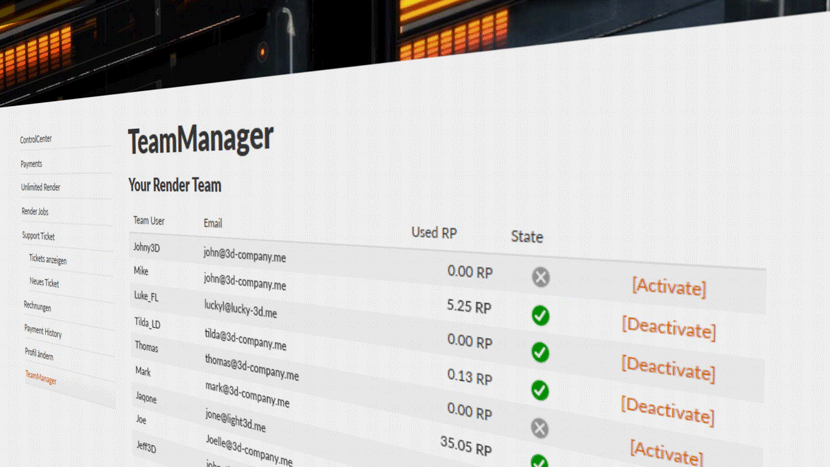830x467 pixels.
Task: Open Unlimited Render from the sidebar
Action: coord(41,187)
